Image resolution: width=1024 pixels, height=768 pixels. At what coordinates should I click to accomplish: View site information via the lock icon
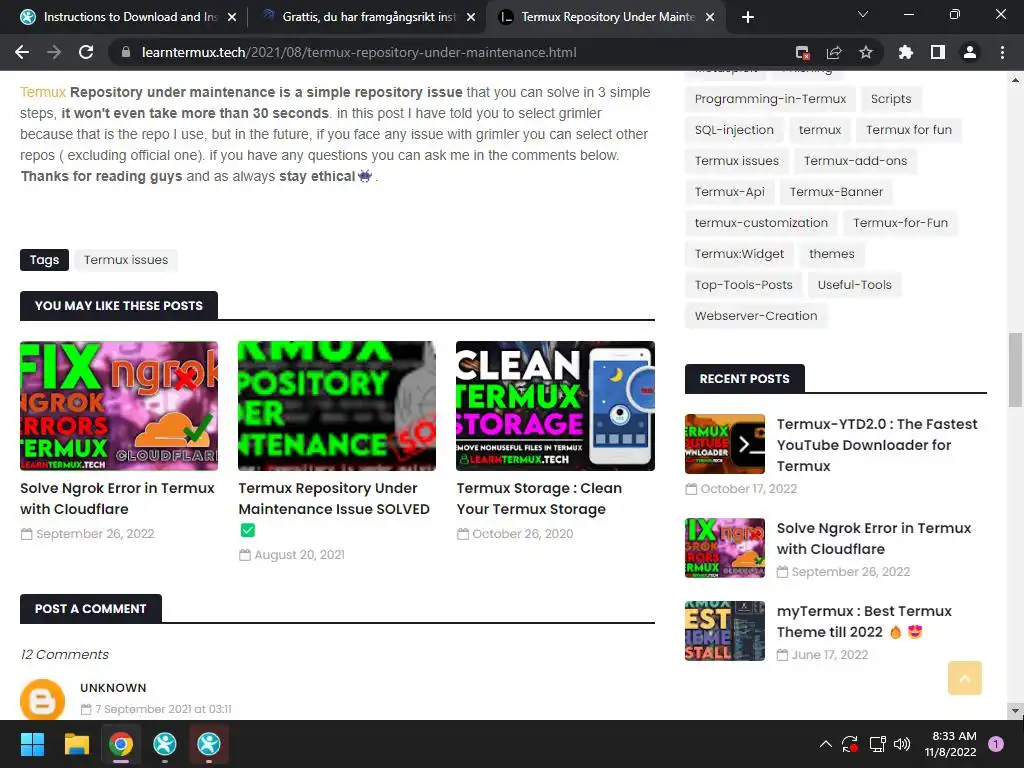click(x=126, y=52)
